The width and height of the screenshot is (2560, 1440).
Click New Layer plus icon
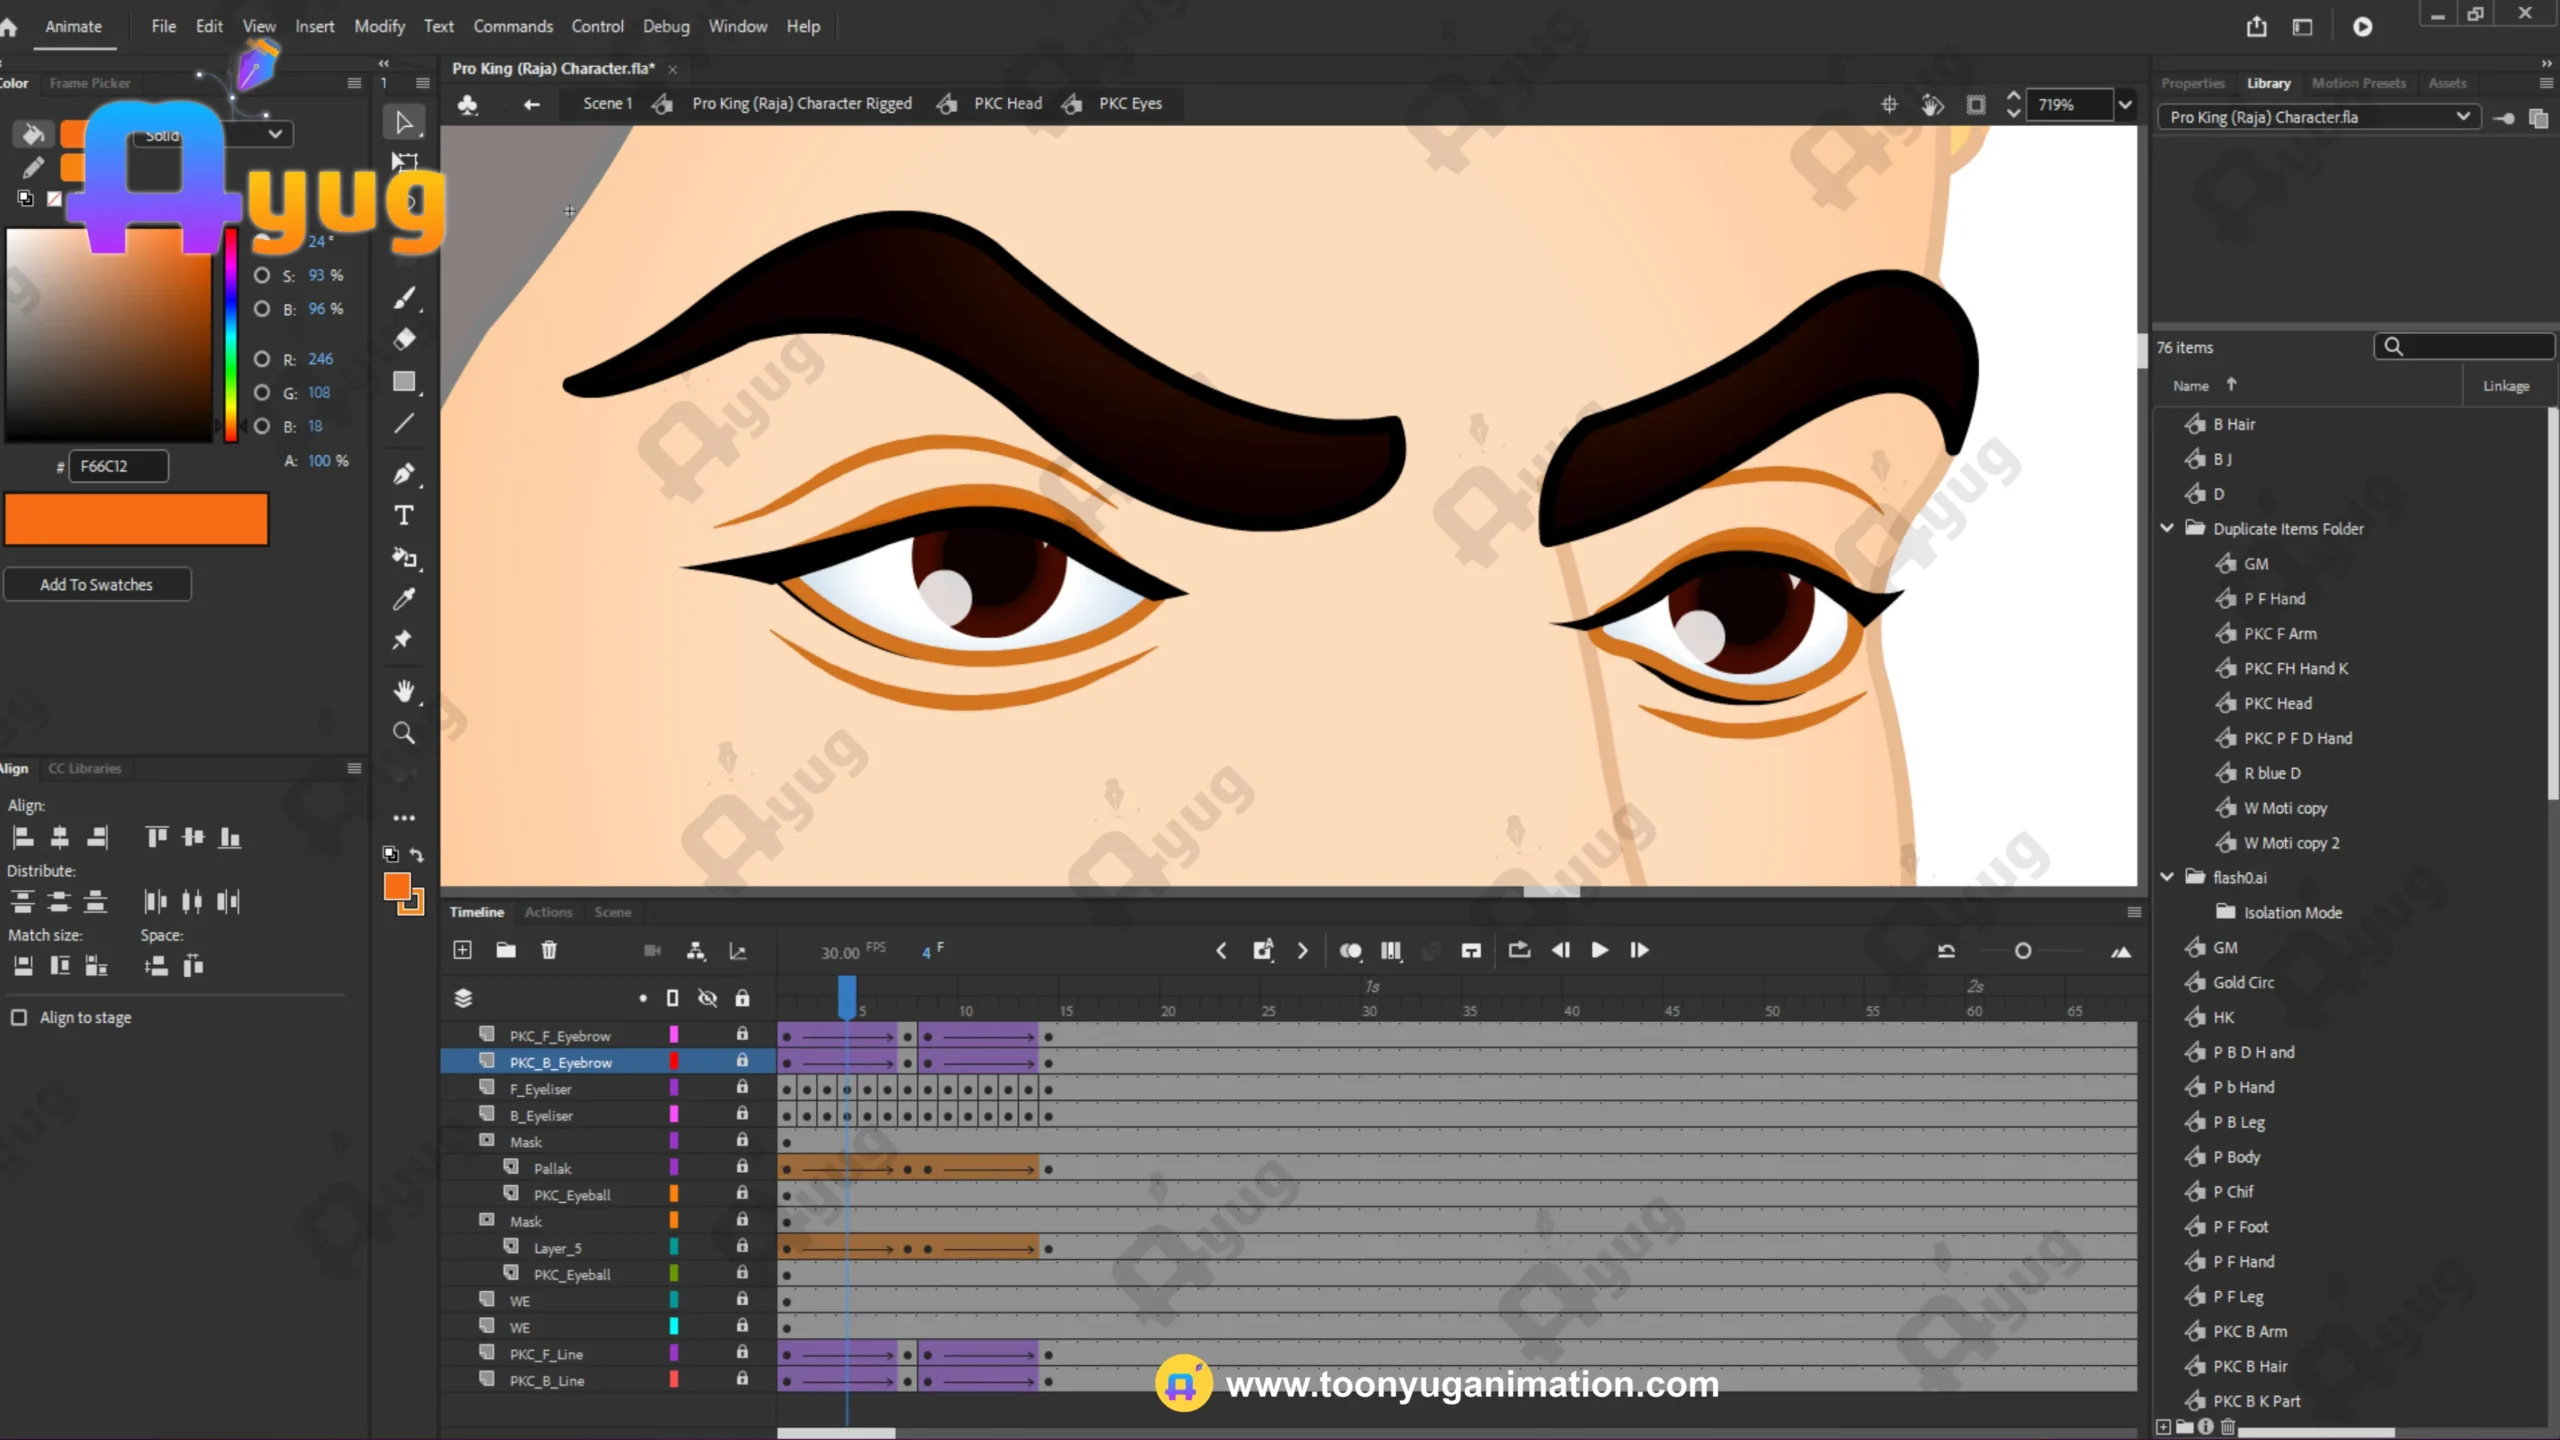[x=462, y=950]
